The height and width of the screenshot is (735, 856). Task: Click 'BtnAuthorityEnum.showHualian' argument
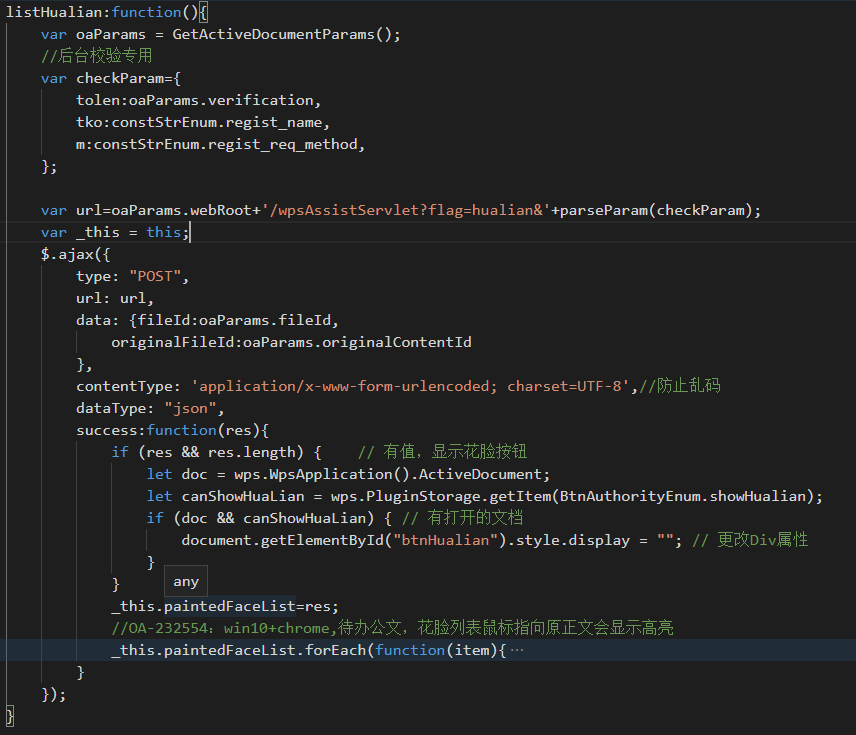(683, 496)
